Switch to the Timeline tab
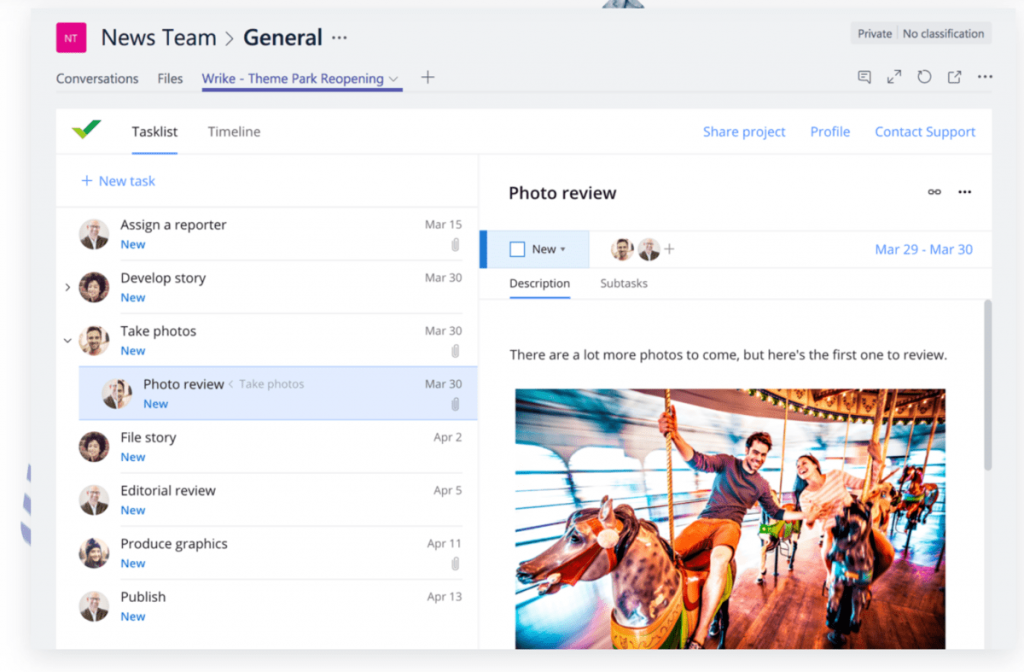The image size is (1024, 672). click(233, 131)
